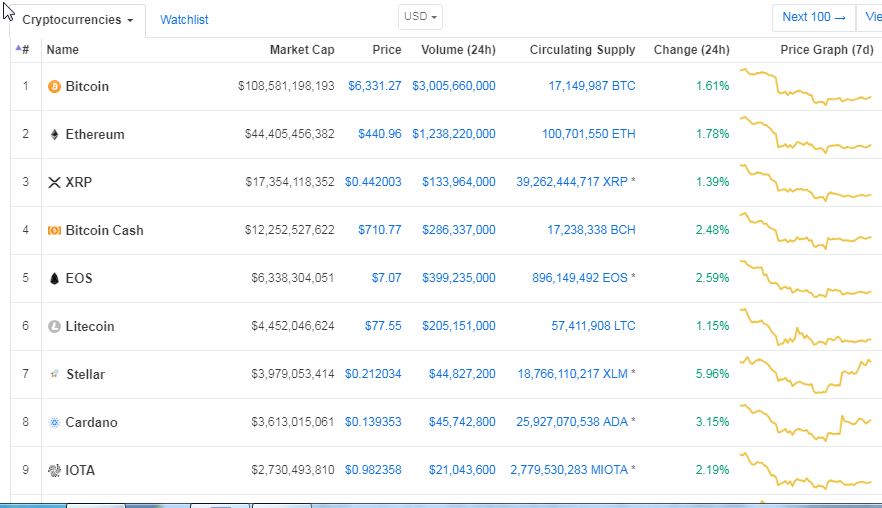Open the EOS name link
882x508 pixels.
tap(79, 278)
